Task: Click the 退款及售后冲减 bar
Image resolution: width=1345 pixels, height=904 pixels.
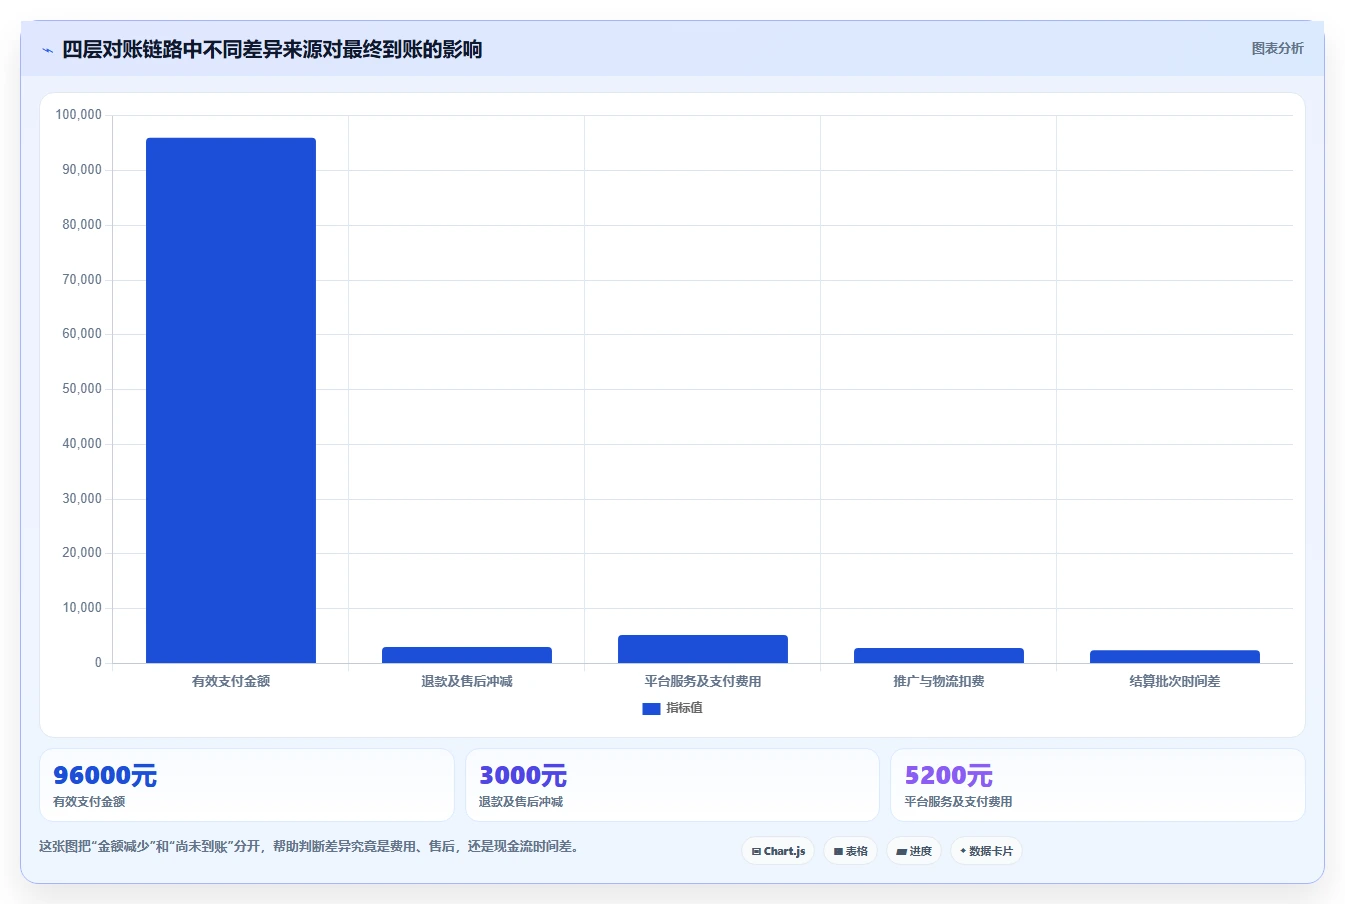Action: [x=467, y=655]
